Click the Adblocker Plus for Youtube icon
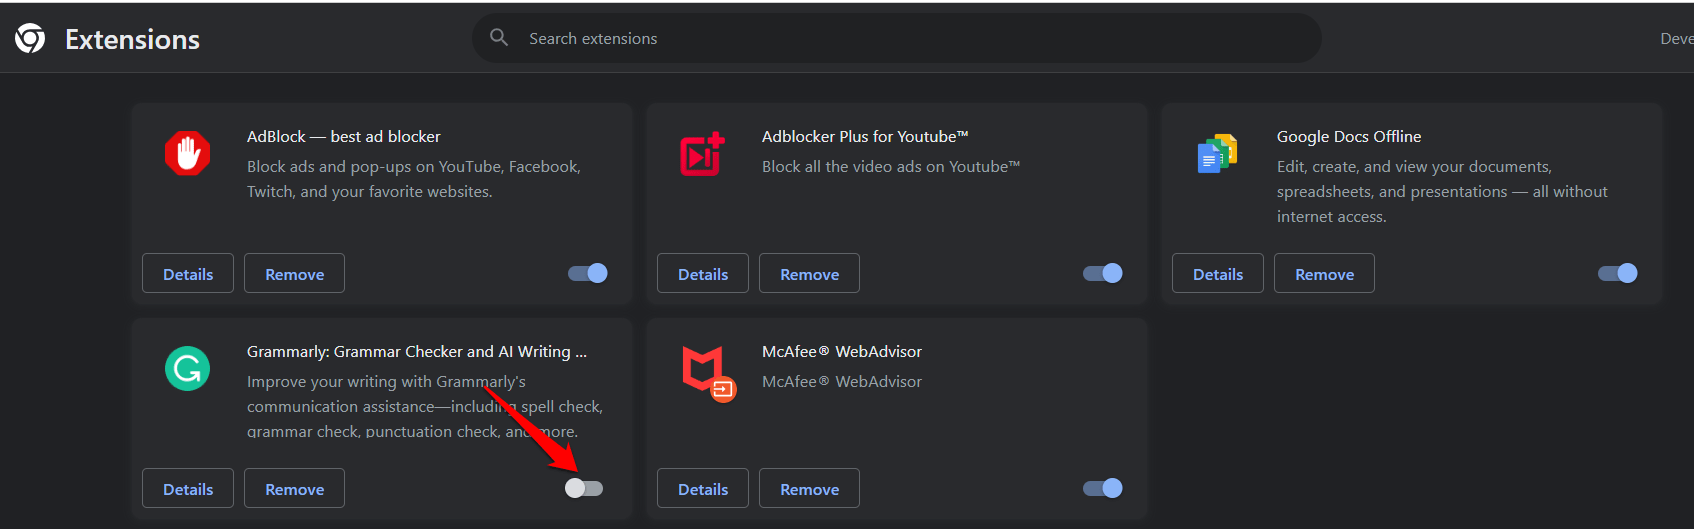This screenshot has height=529, width=1694. [702, 154]
